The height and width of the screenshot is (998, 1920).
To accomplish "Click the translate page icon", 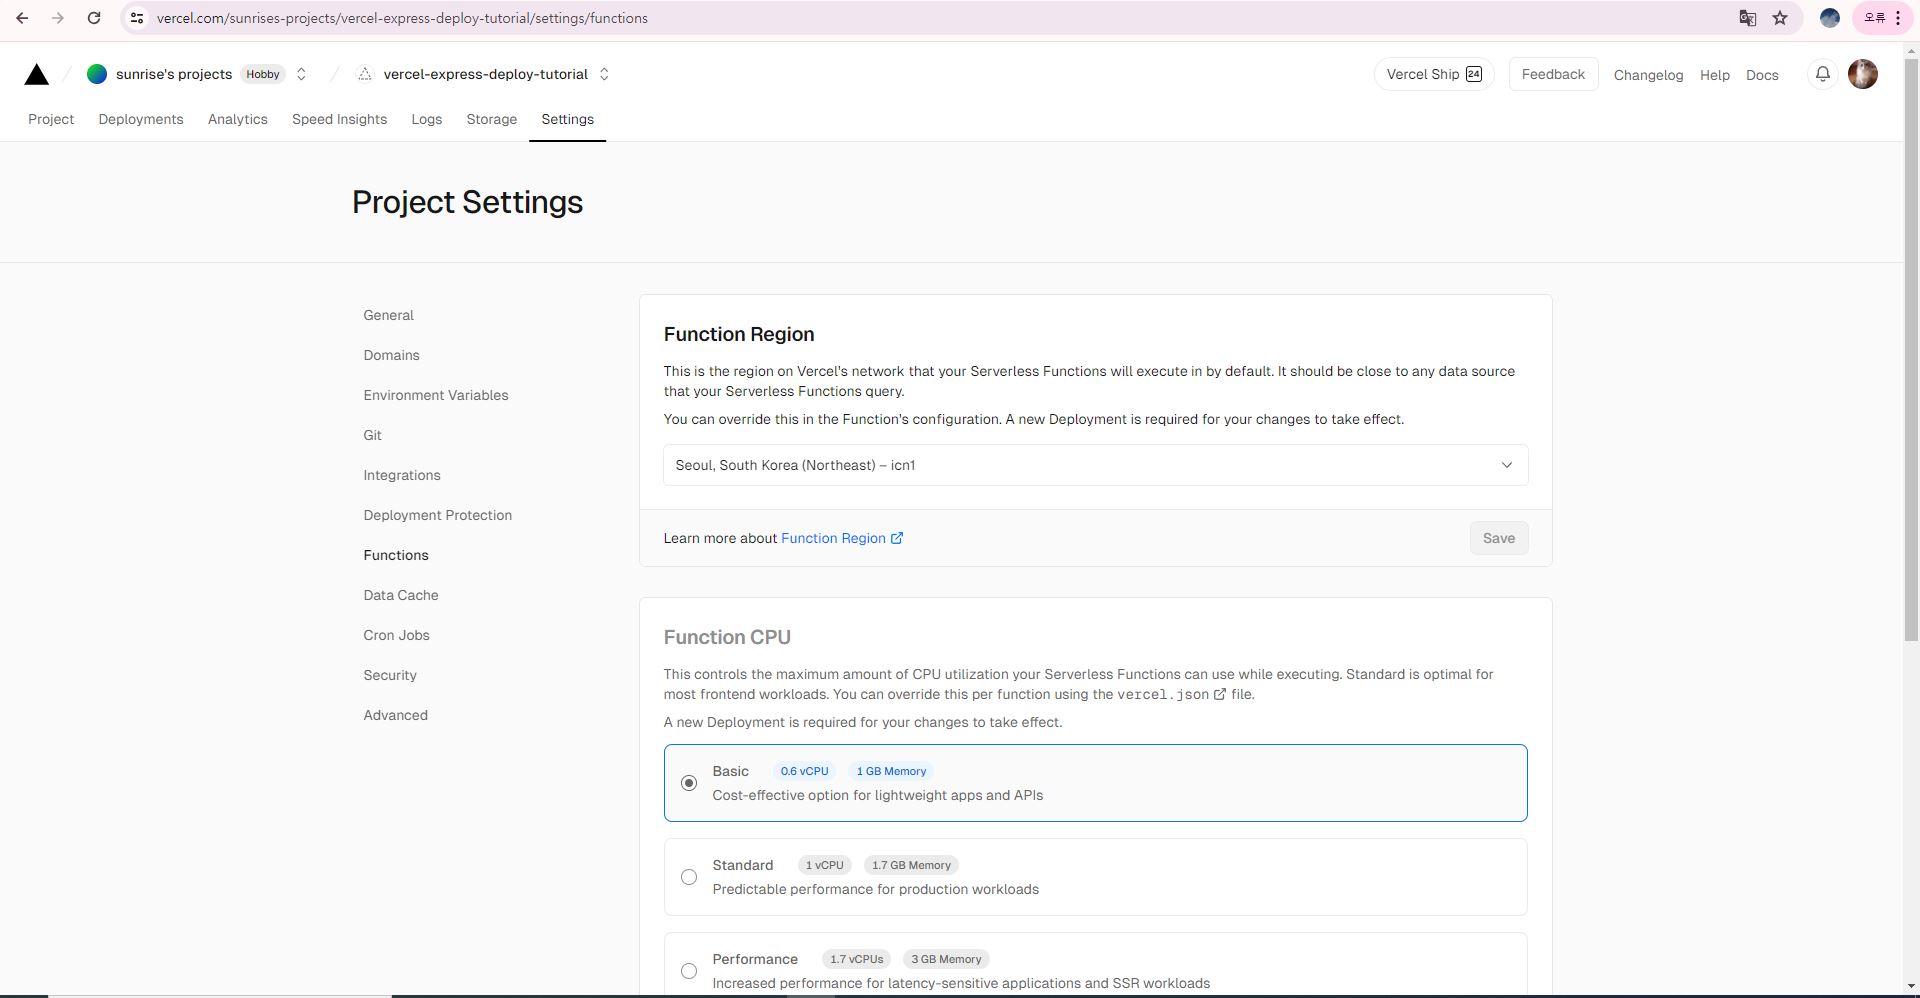I will 1748,18.
